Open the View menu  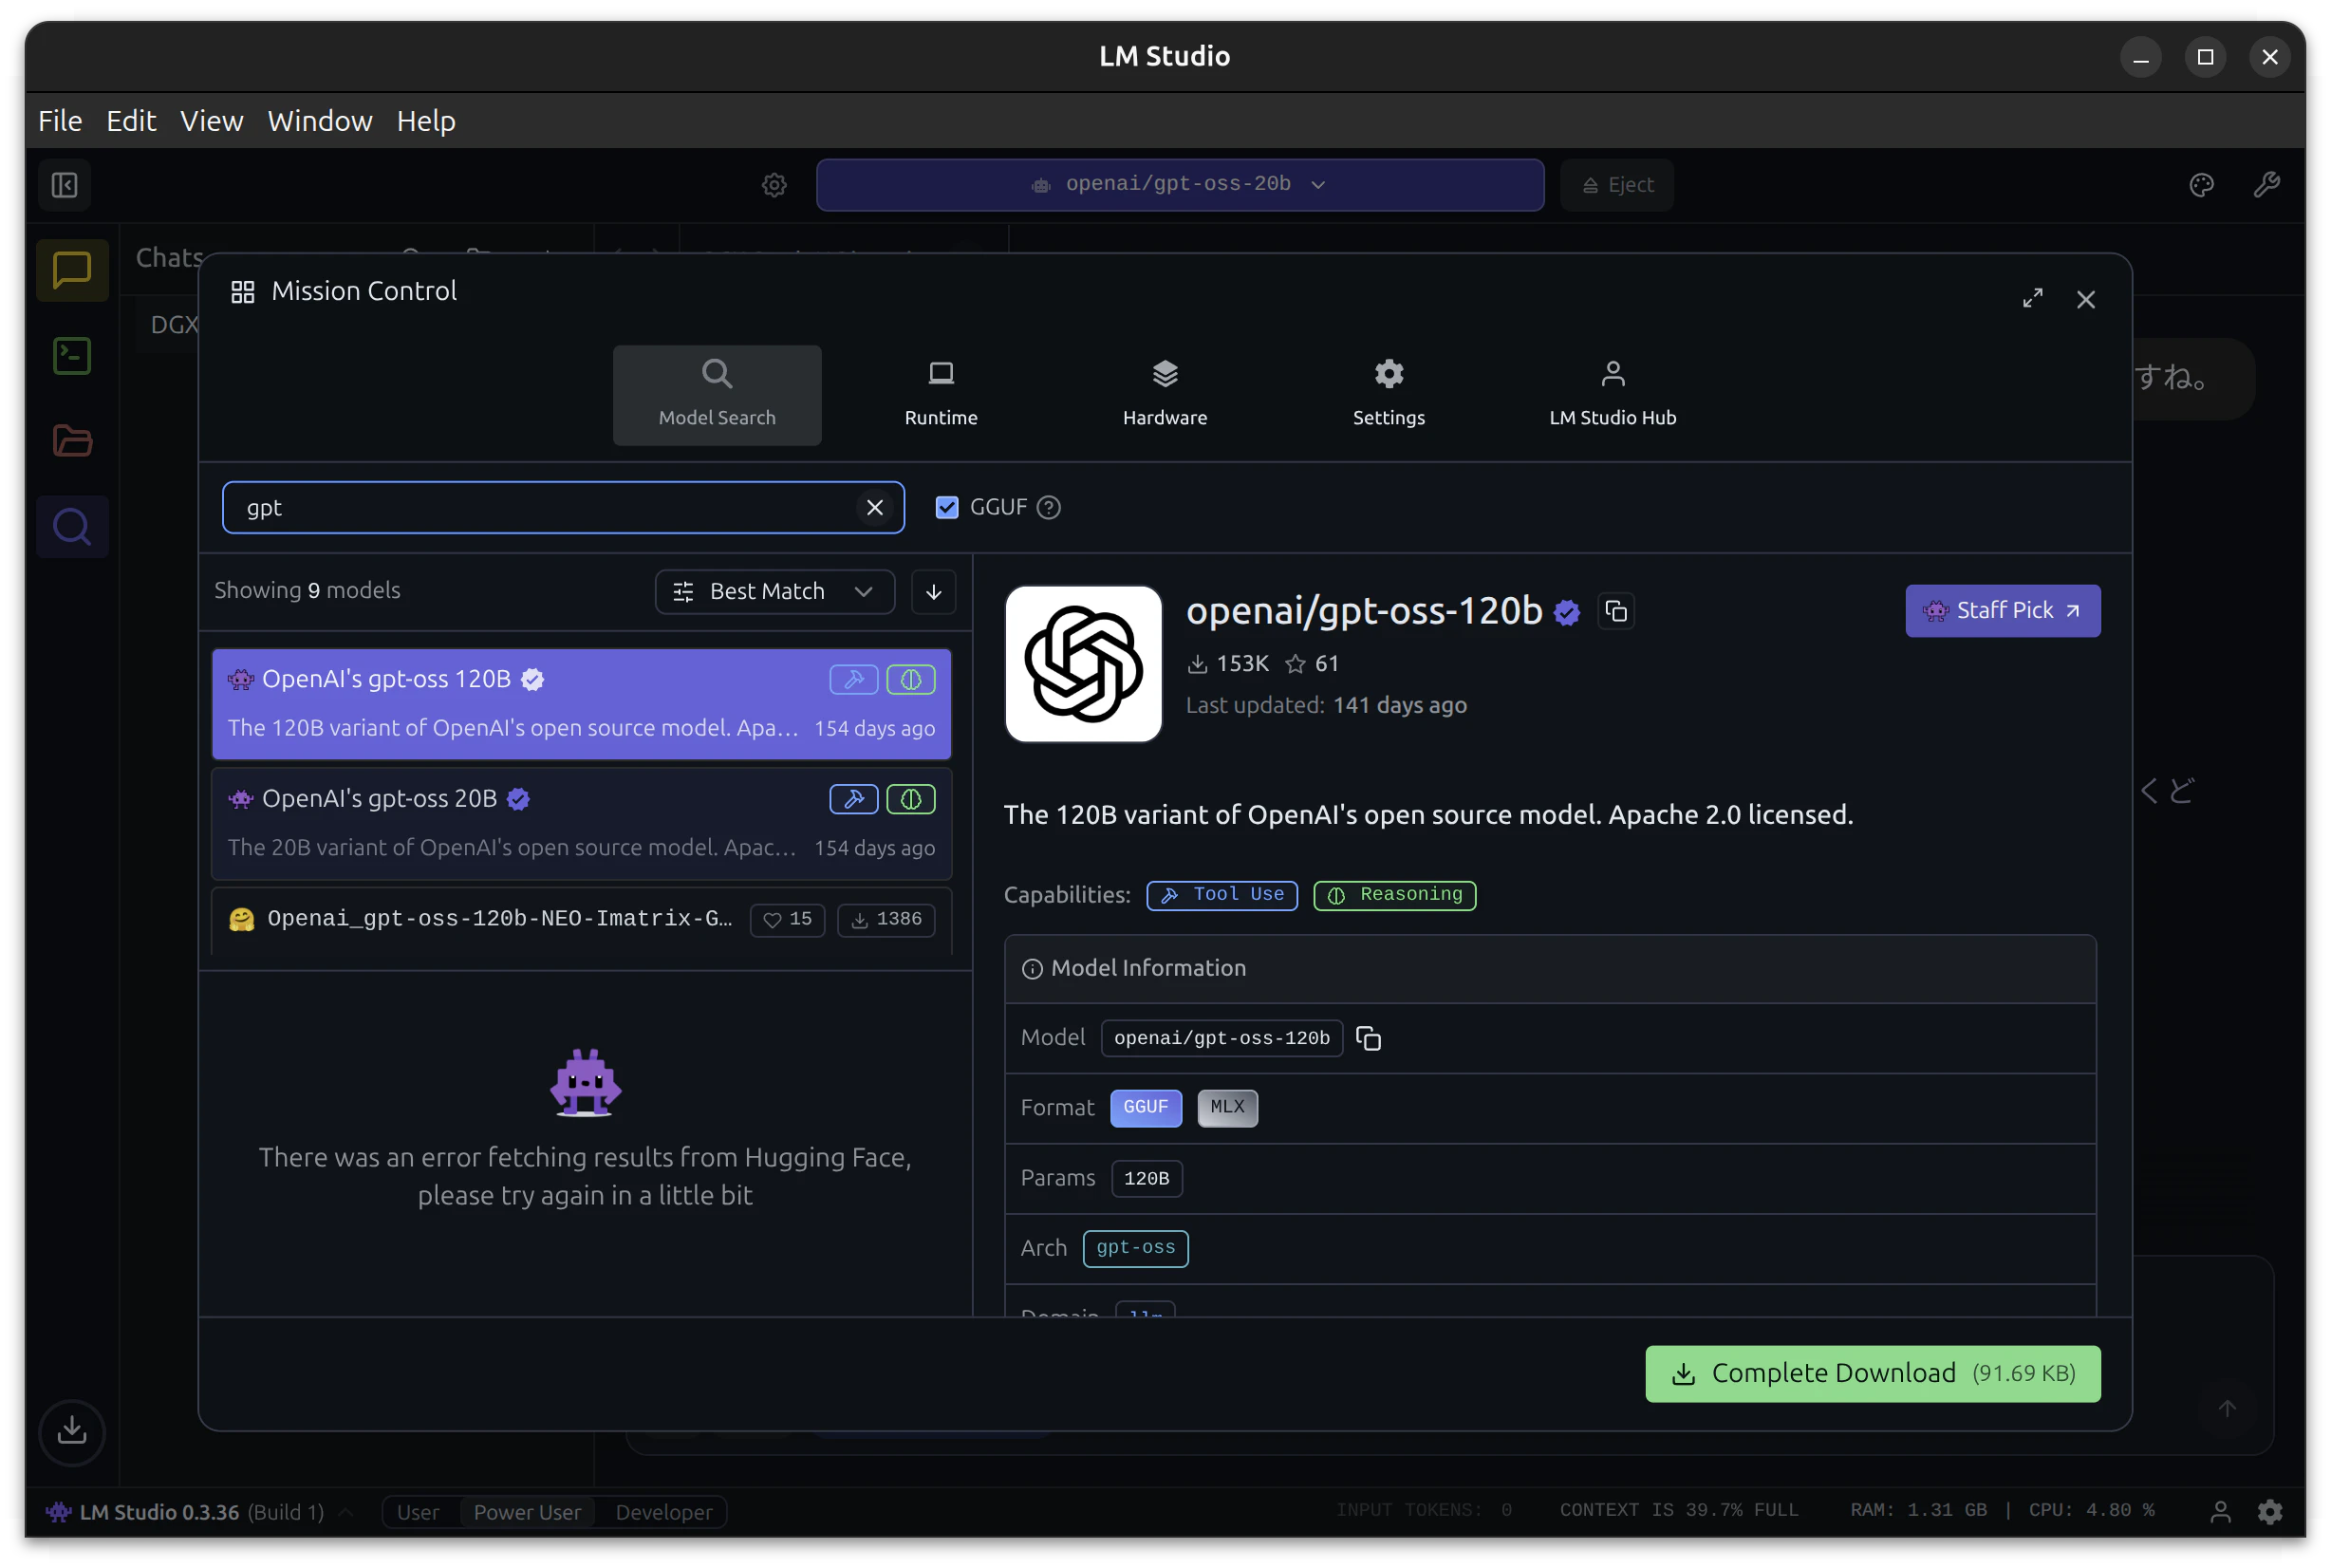coord(211,121)
